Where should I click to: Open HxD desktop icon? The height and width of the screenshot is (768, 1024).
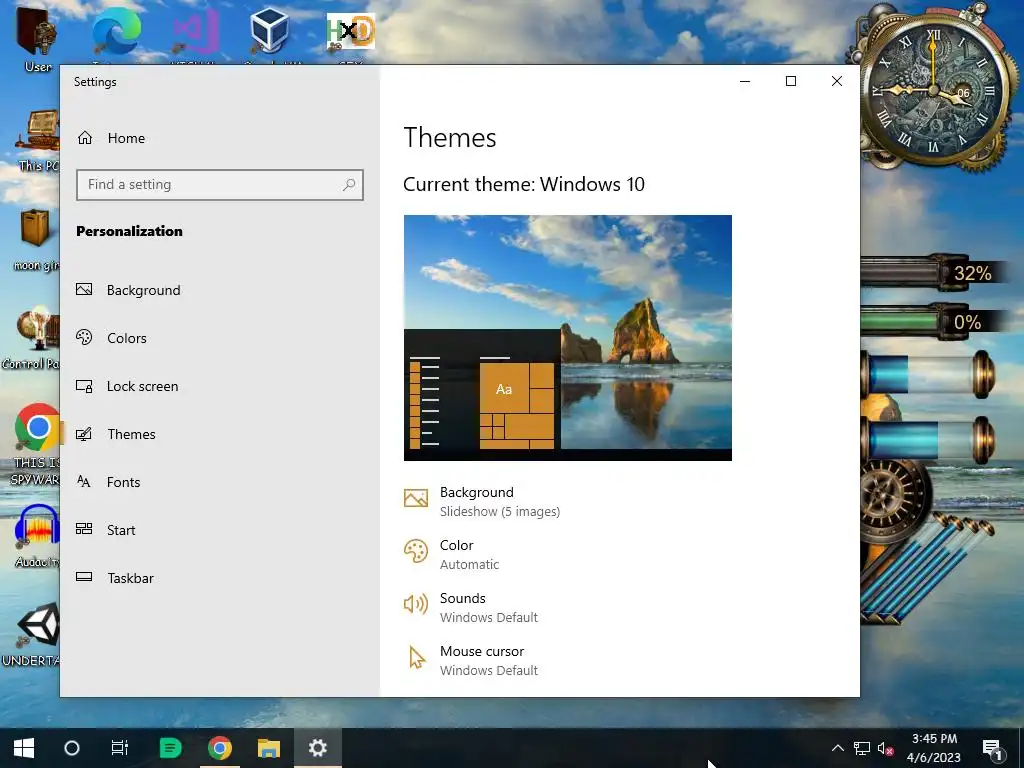point(351,33)
